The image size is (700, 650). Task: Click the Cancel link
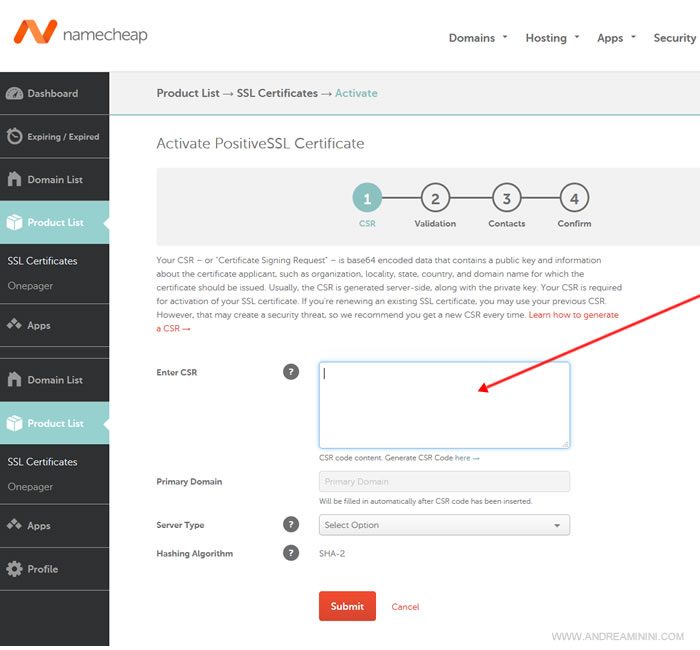coord(405,607)
